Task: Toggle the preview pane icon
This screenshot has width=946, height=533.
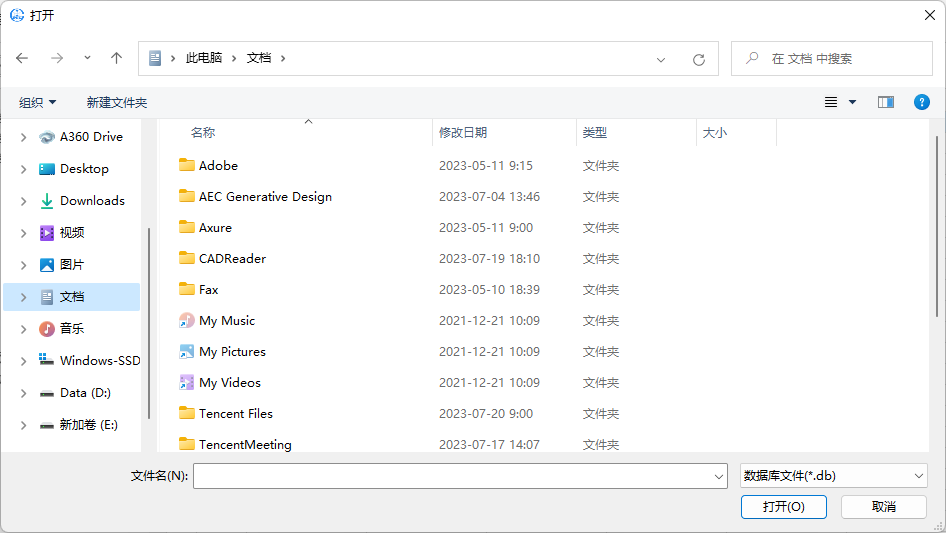Action: pyautogui.click(x=885, y=102)
